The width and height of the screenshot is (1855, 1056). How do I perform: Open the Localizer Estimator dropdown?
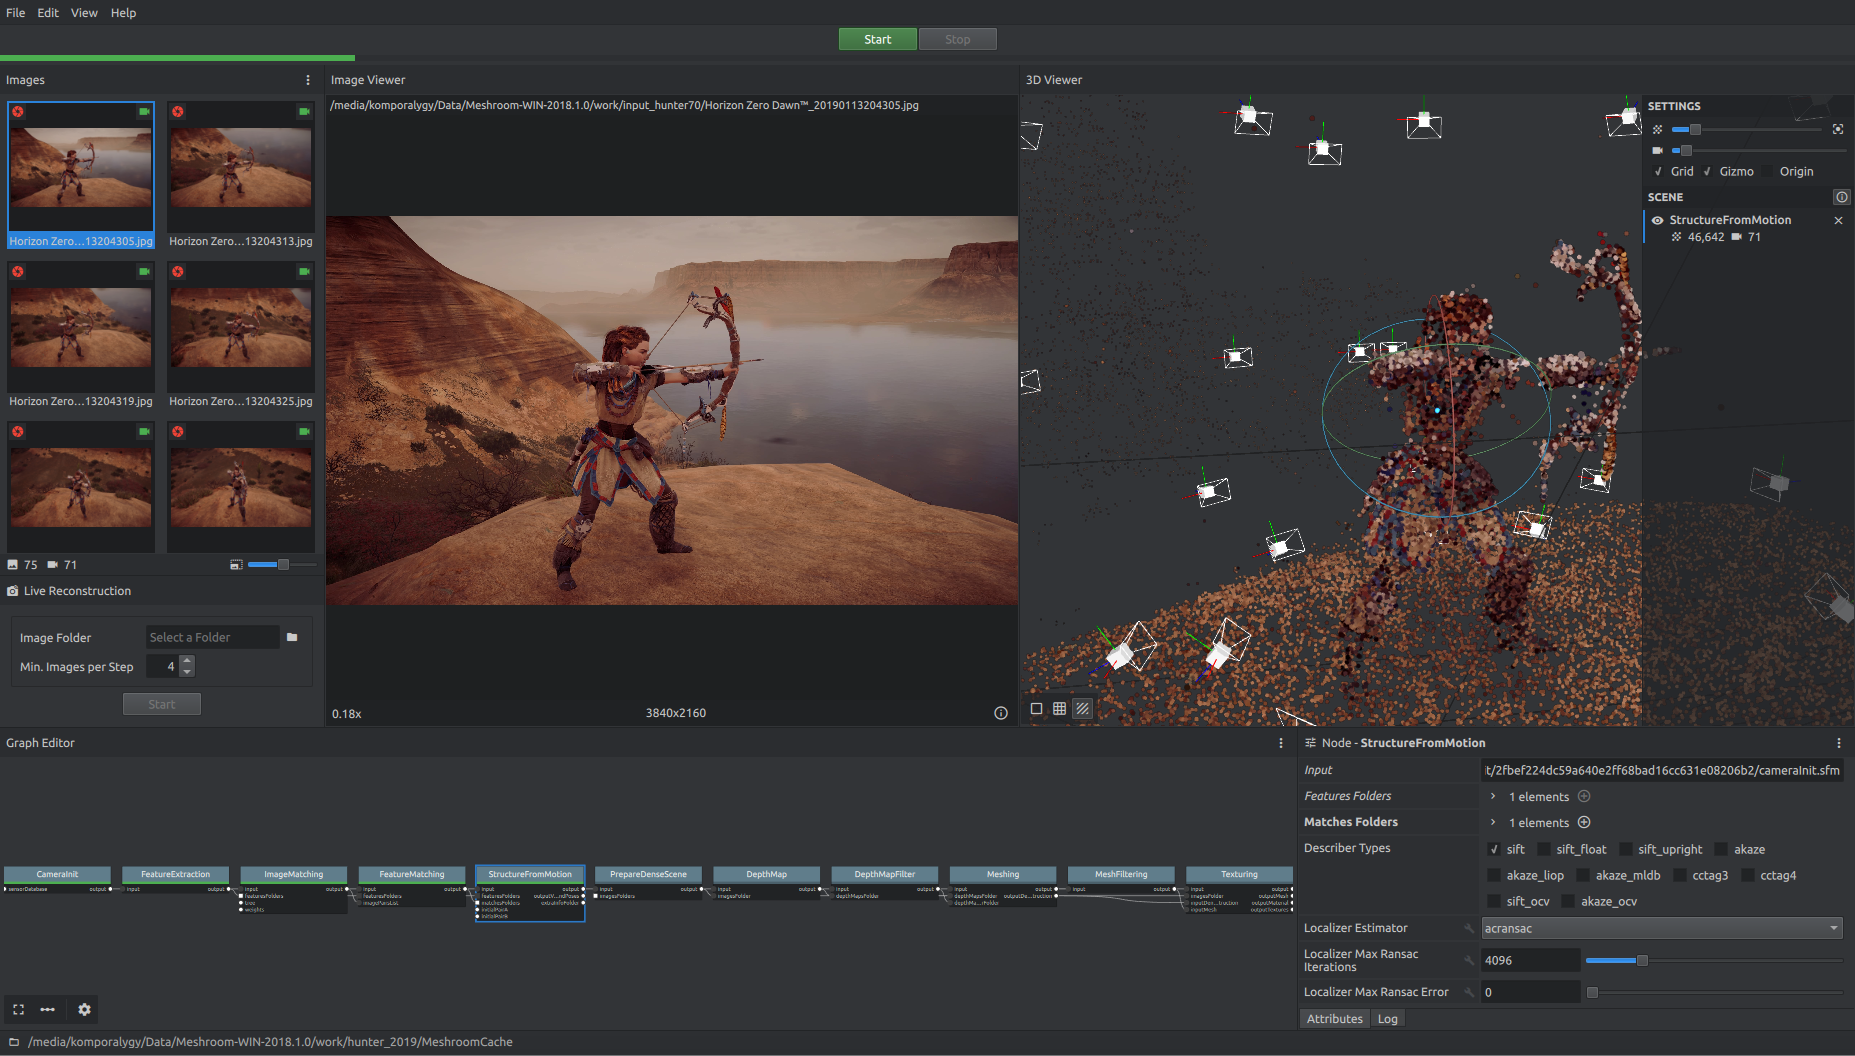[1661, 928]
